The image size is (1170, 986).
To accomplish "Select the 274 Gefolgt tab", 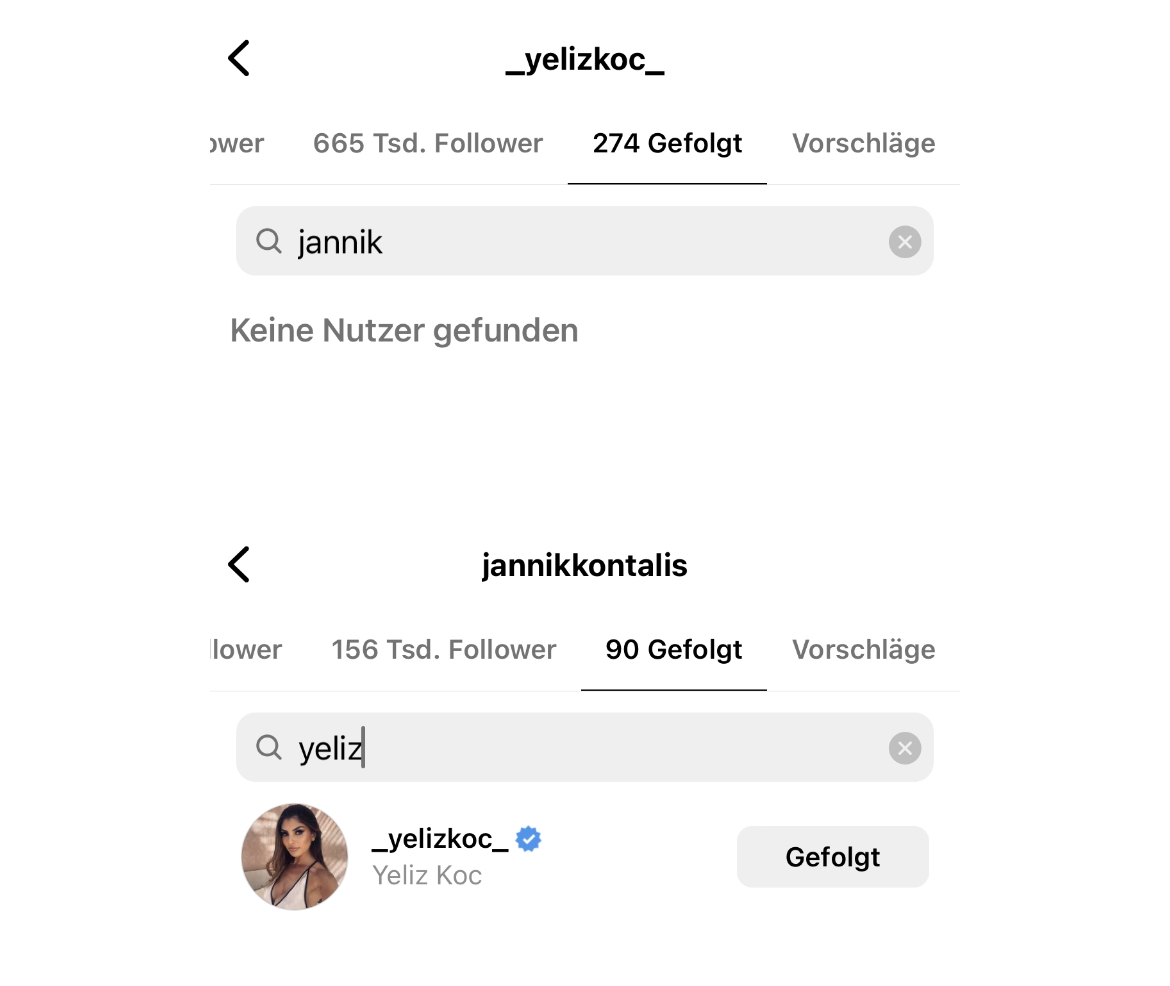I will coord(667,143).
